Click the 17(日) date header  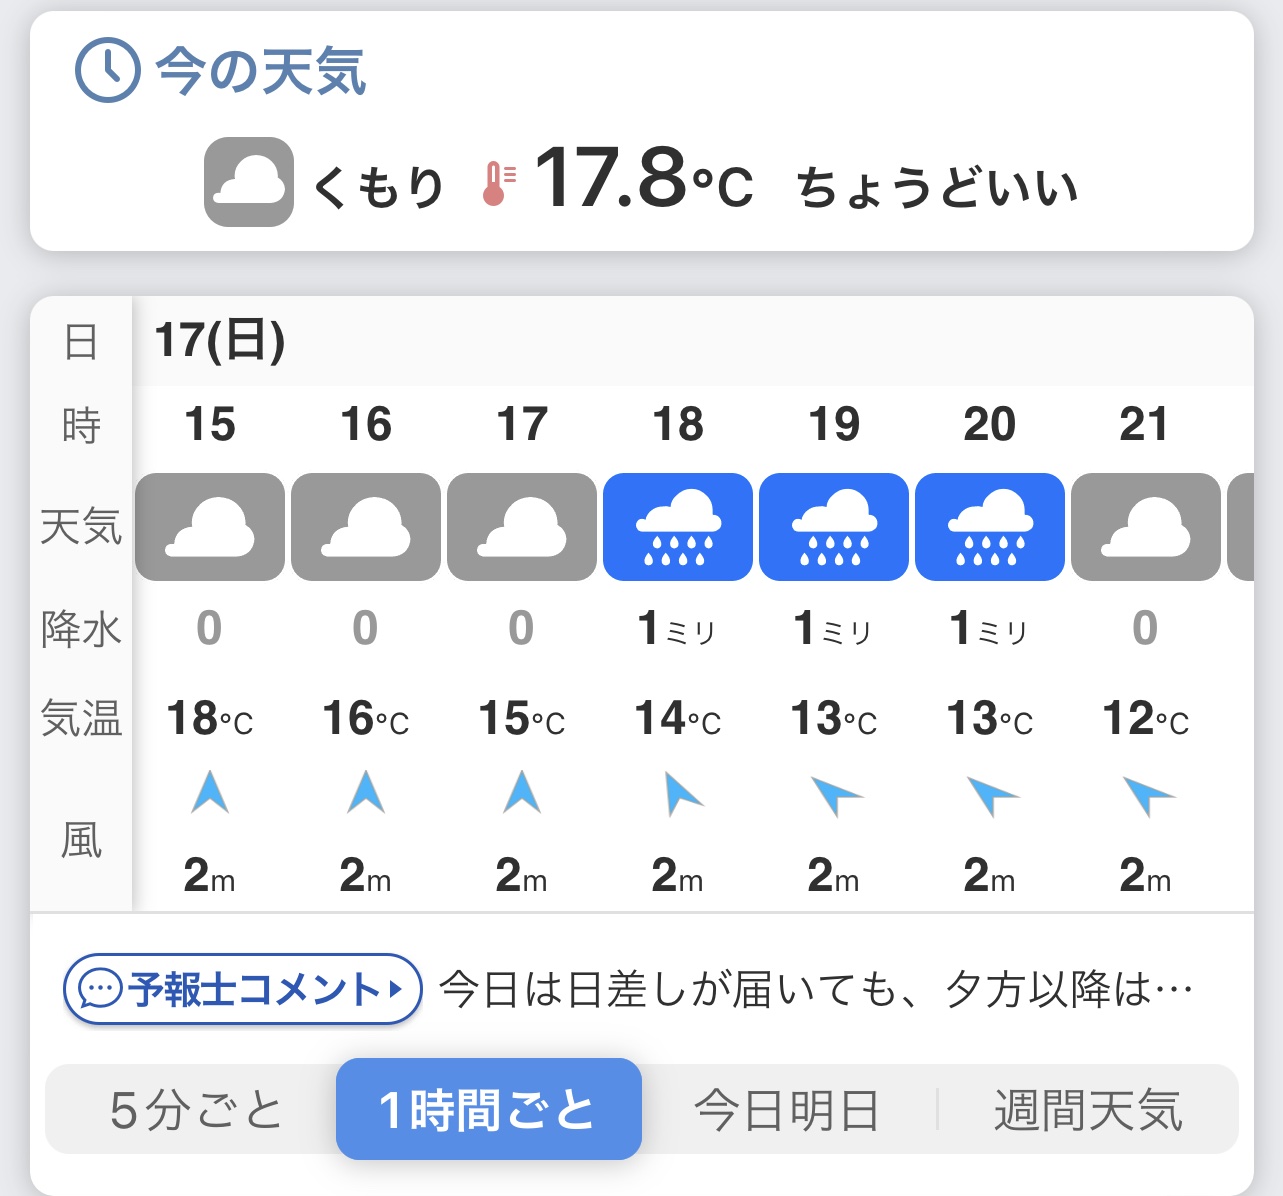tap(220, 340)
